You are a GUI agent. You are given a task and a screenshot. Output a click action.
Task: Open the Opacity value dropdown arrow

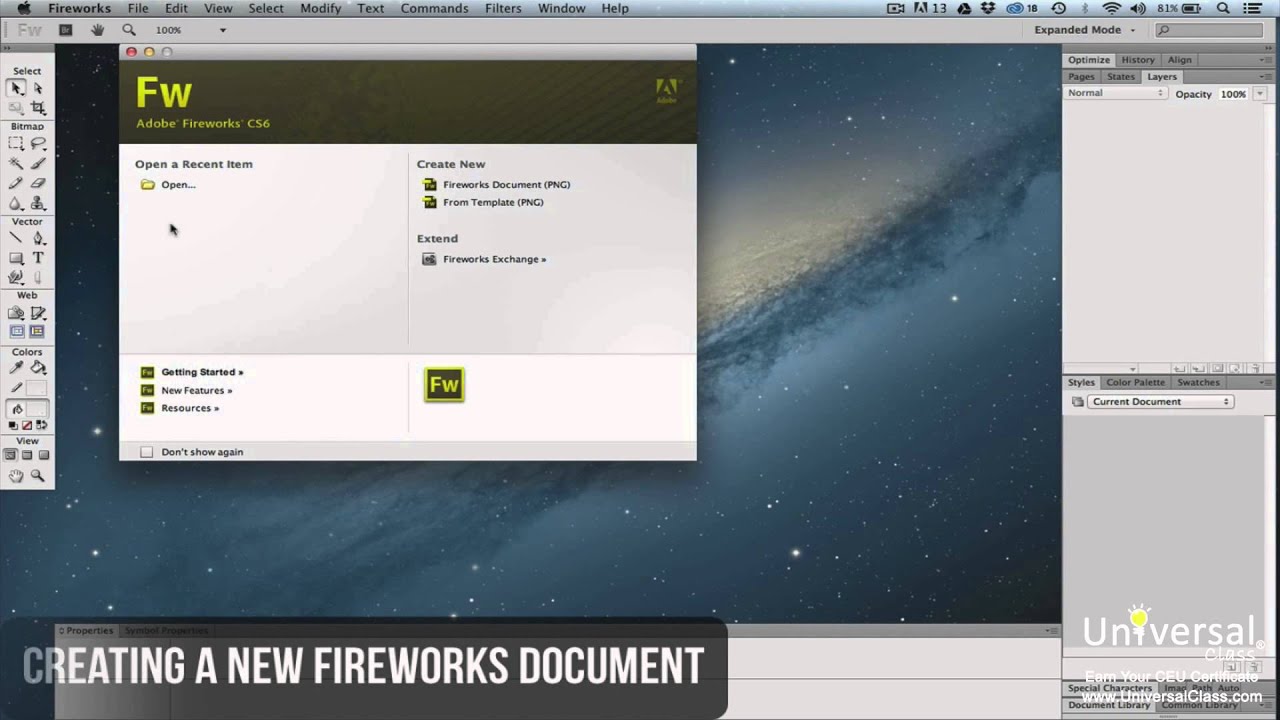click(x=1260, y=94)
